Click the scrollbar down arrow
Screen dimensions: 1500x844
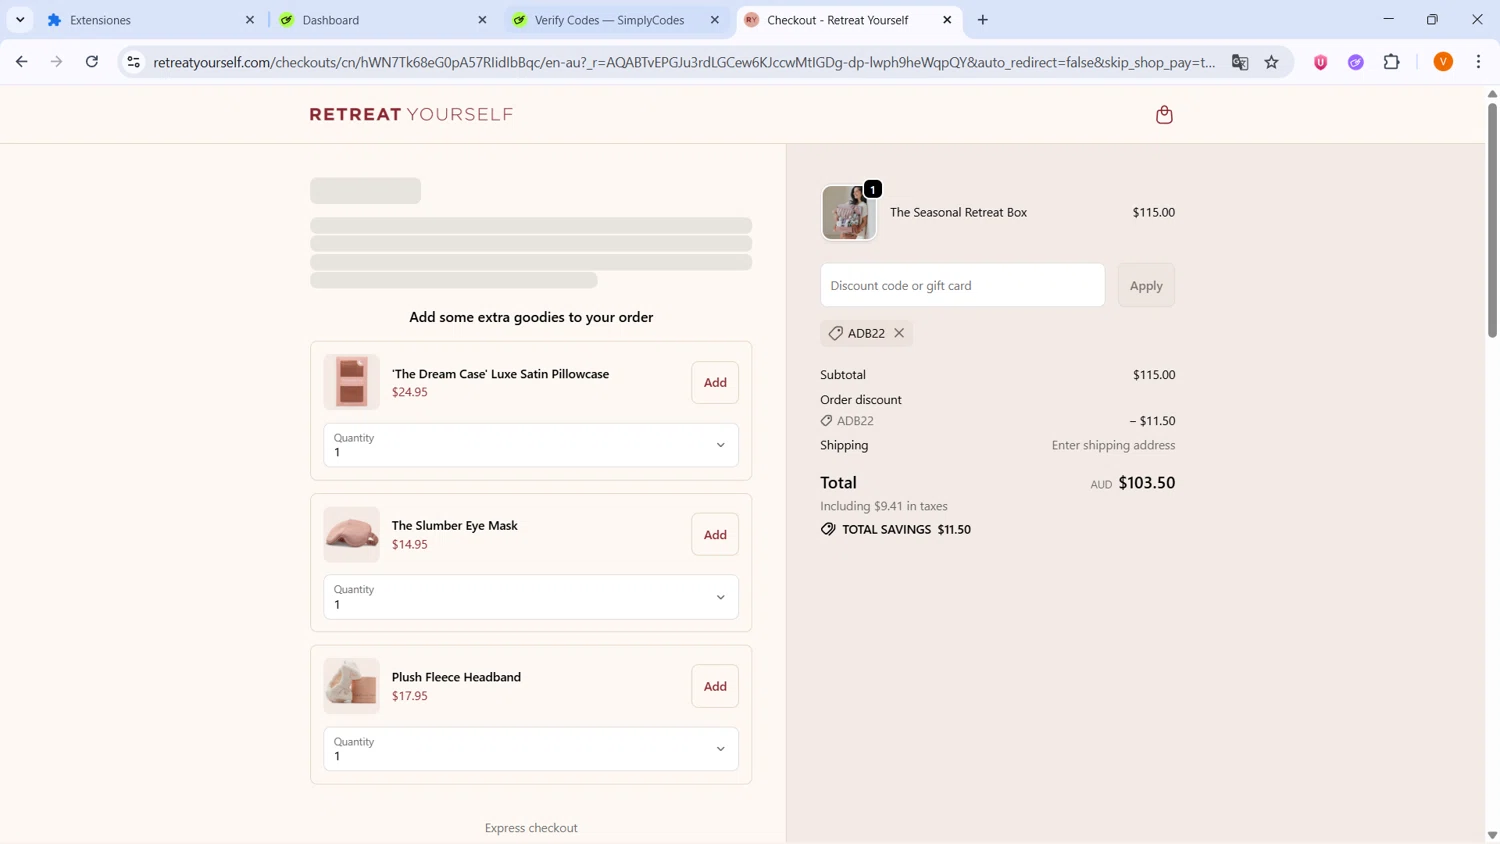[x=1492, y=835]
